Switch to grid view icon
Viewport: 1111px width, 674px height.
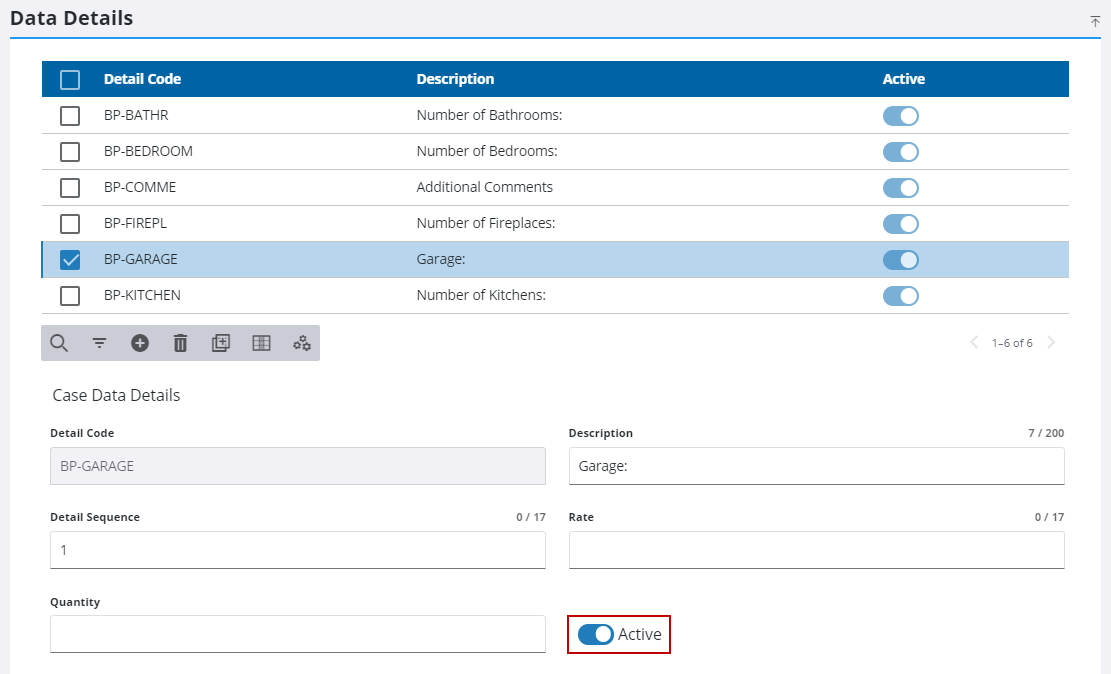(x=261, y=343)
